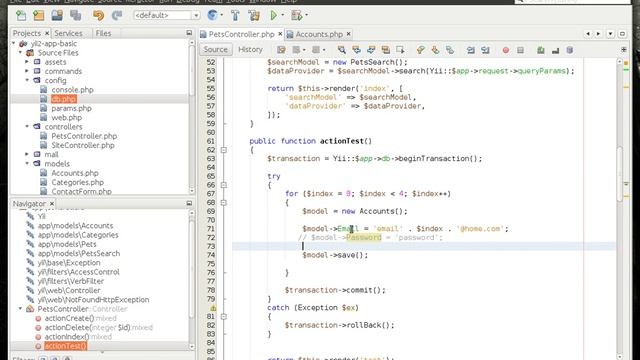Open PetsController.php editor tab
This screenshot has height=360, width=640.
pyautogui.click(x=241, y=34)
